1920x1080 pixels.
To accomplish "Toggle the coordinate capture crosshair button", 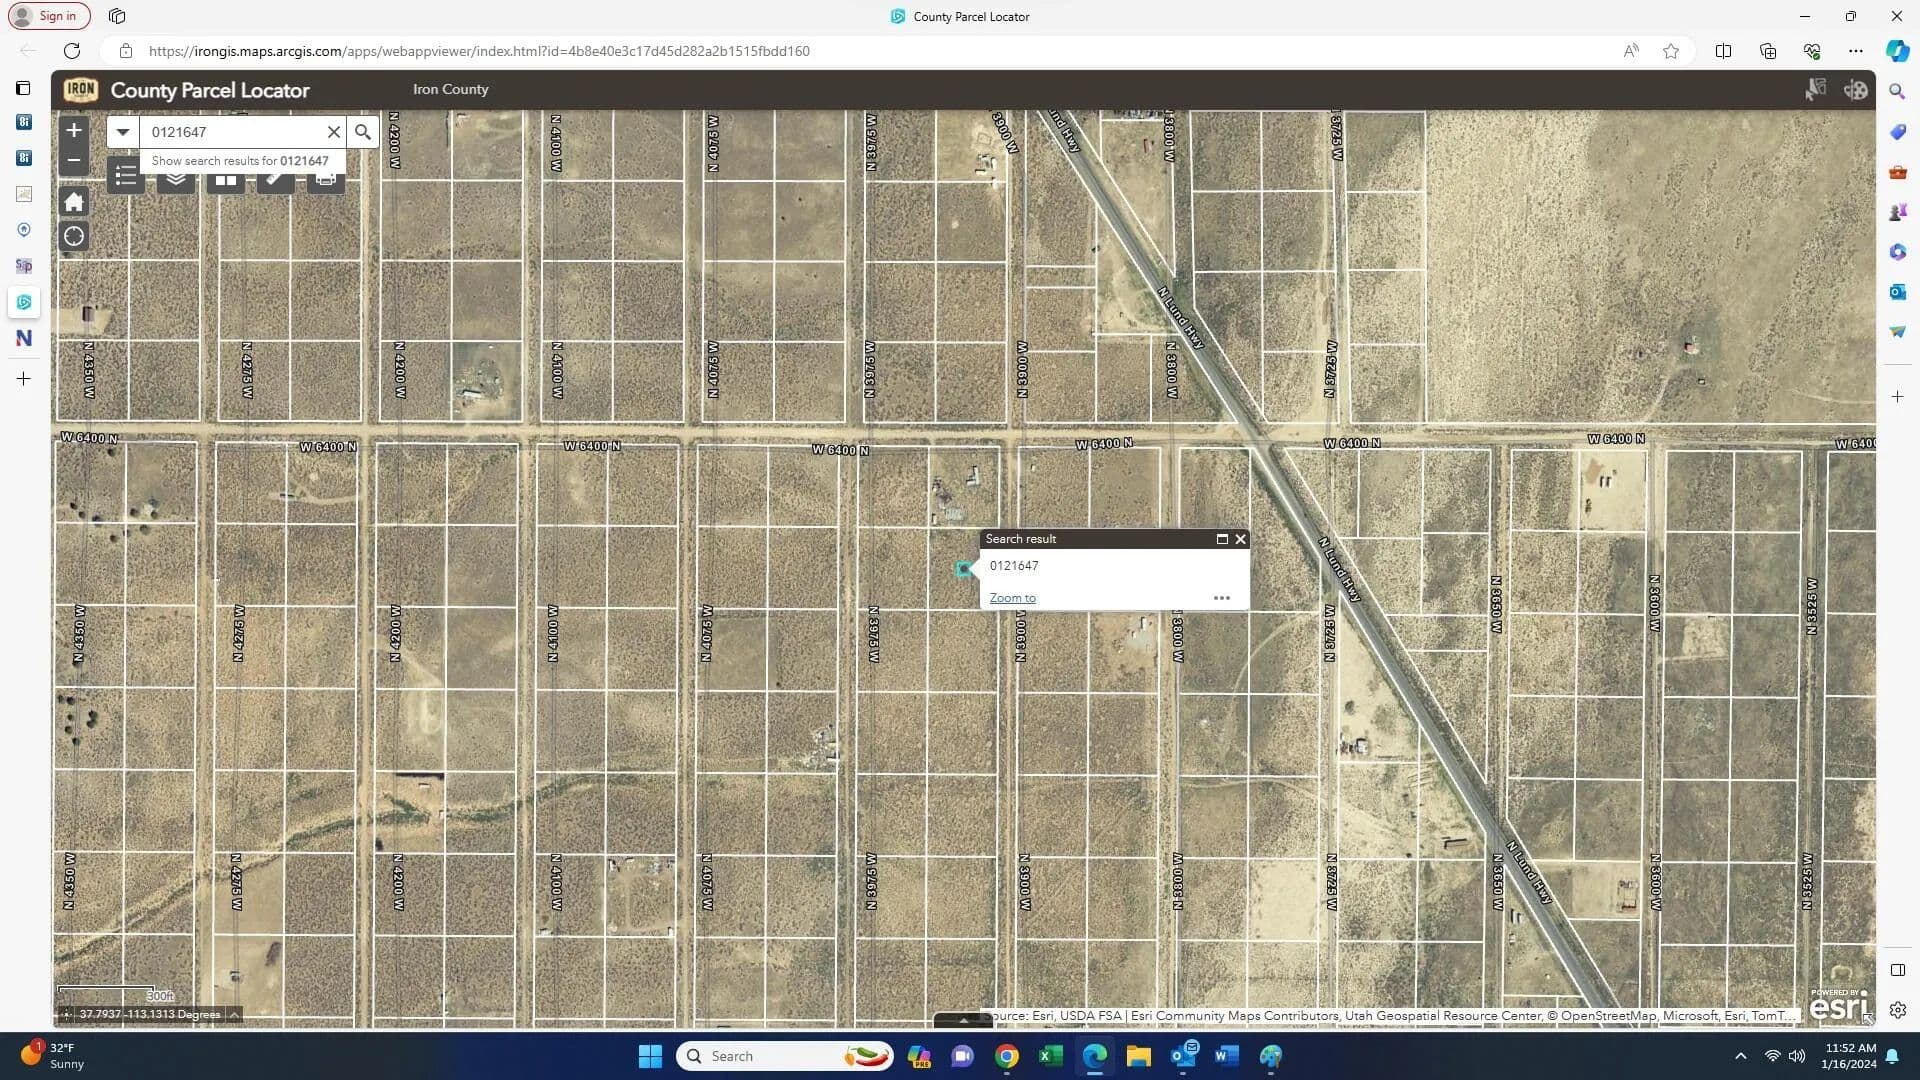I will pos(67,1014).
